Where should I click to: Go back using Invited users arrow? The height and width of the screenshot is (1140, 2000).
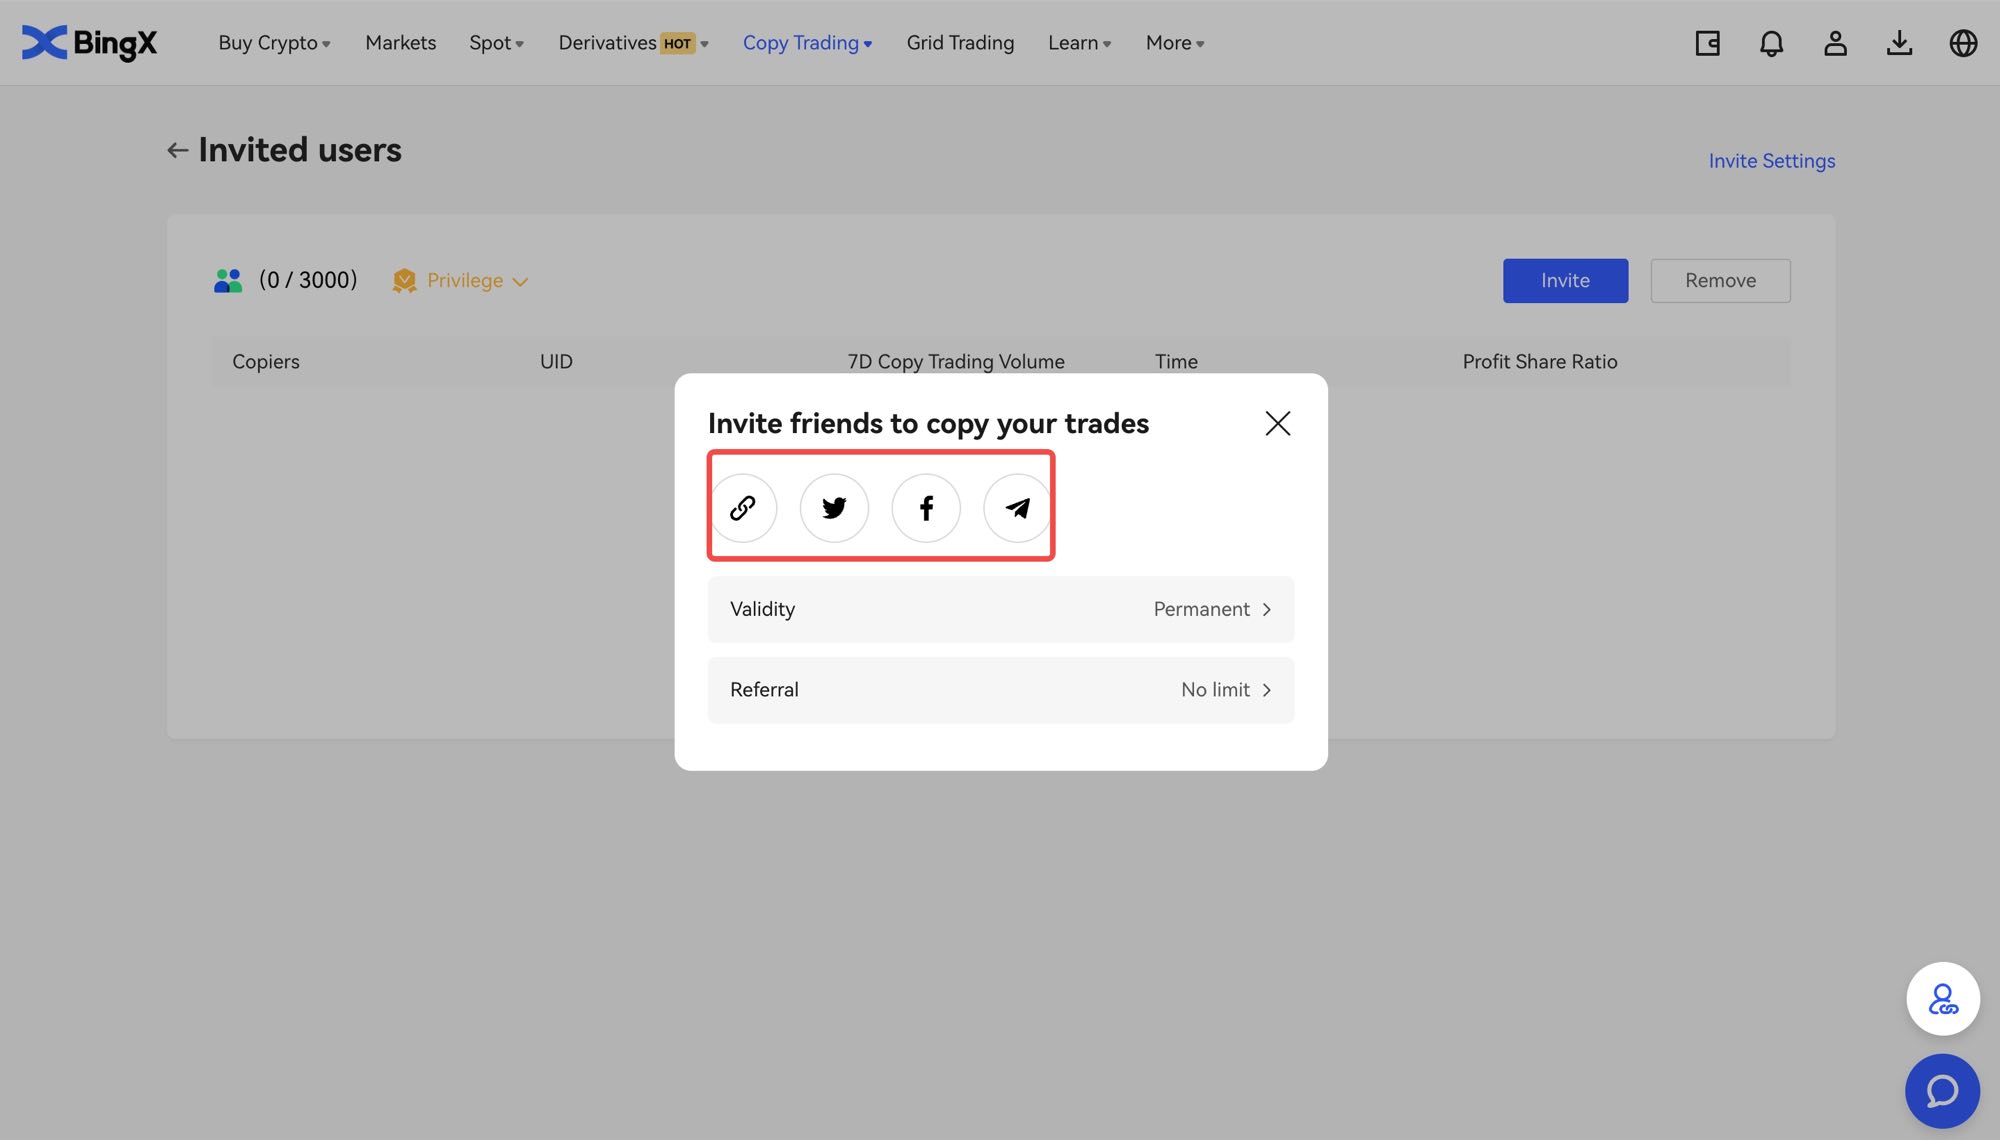[x=178, y=150]
